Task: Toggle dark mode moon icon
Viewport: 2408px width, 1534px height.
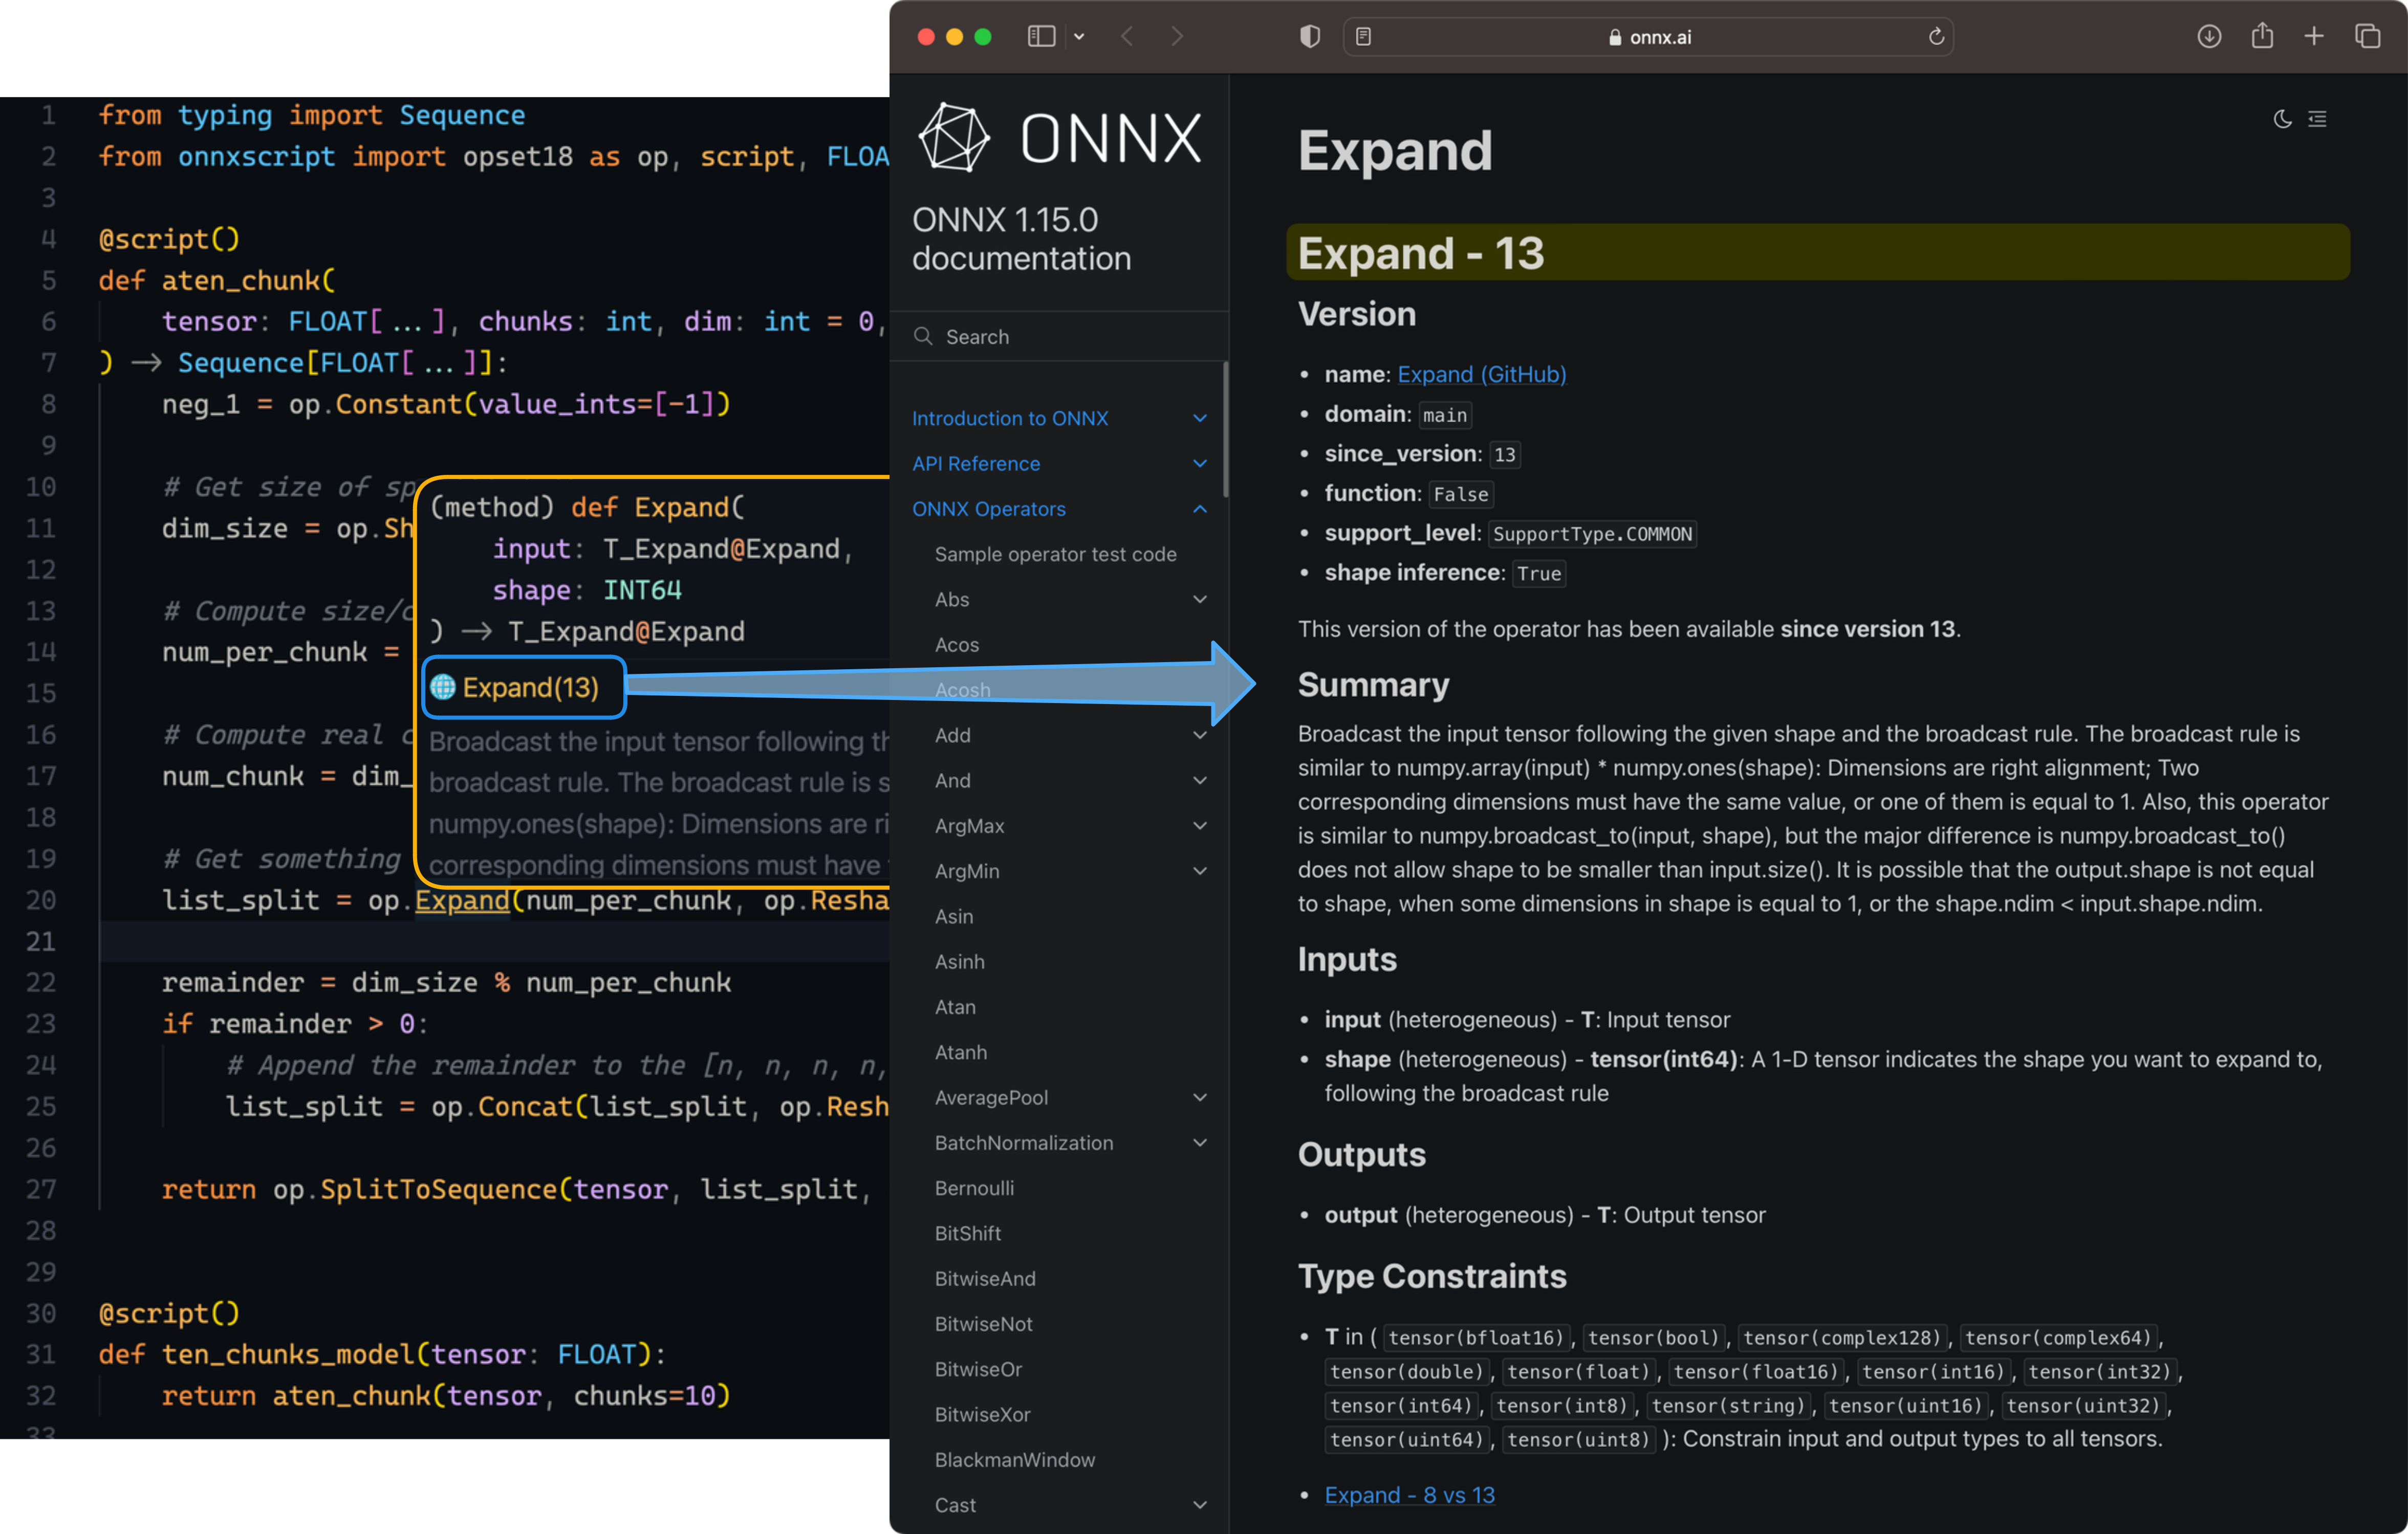Action: pos(2282,119)
